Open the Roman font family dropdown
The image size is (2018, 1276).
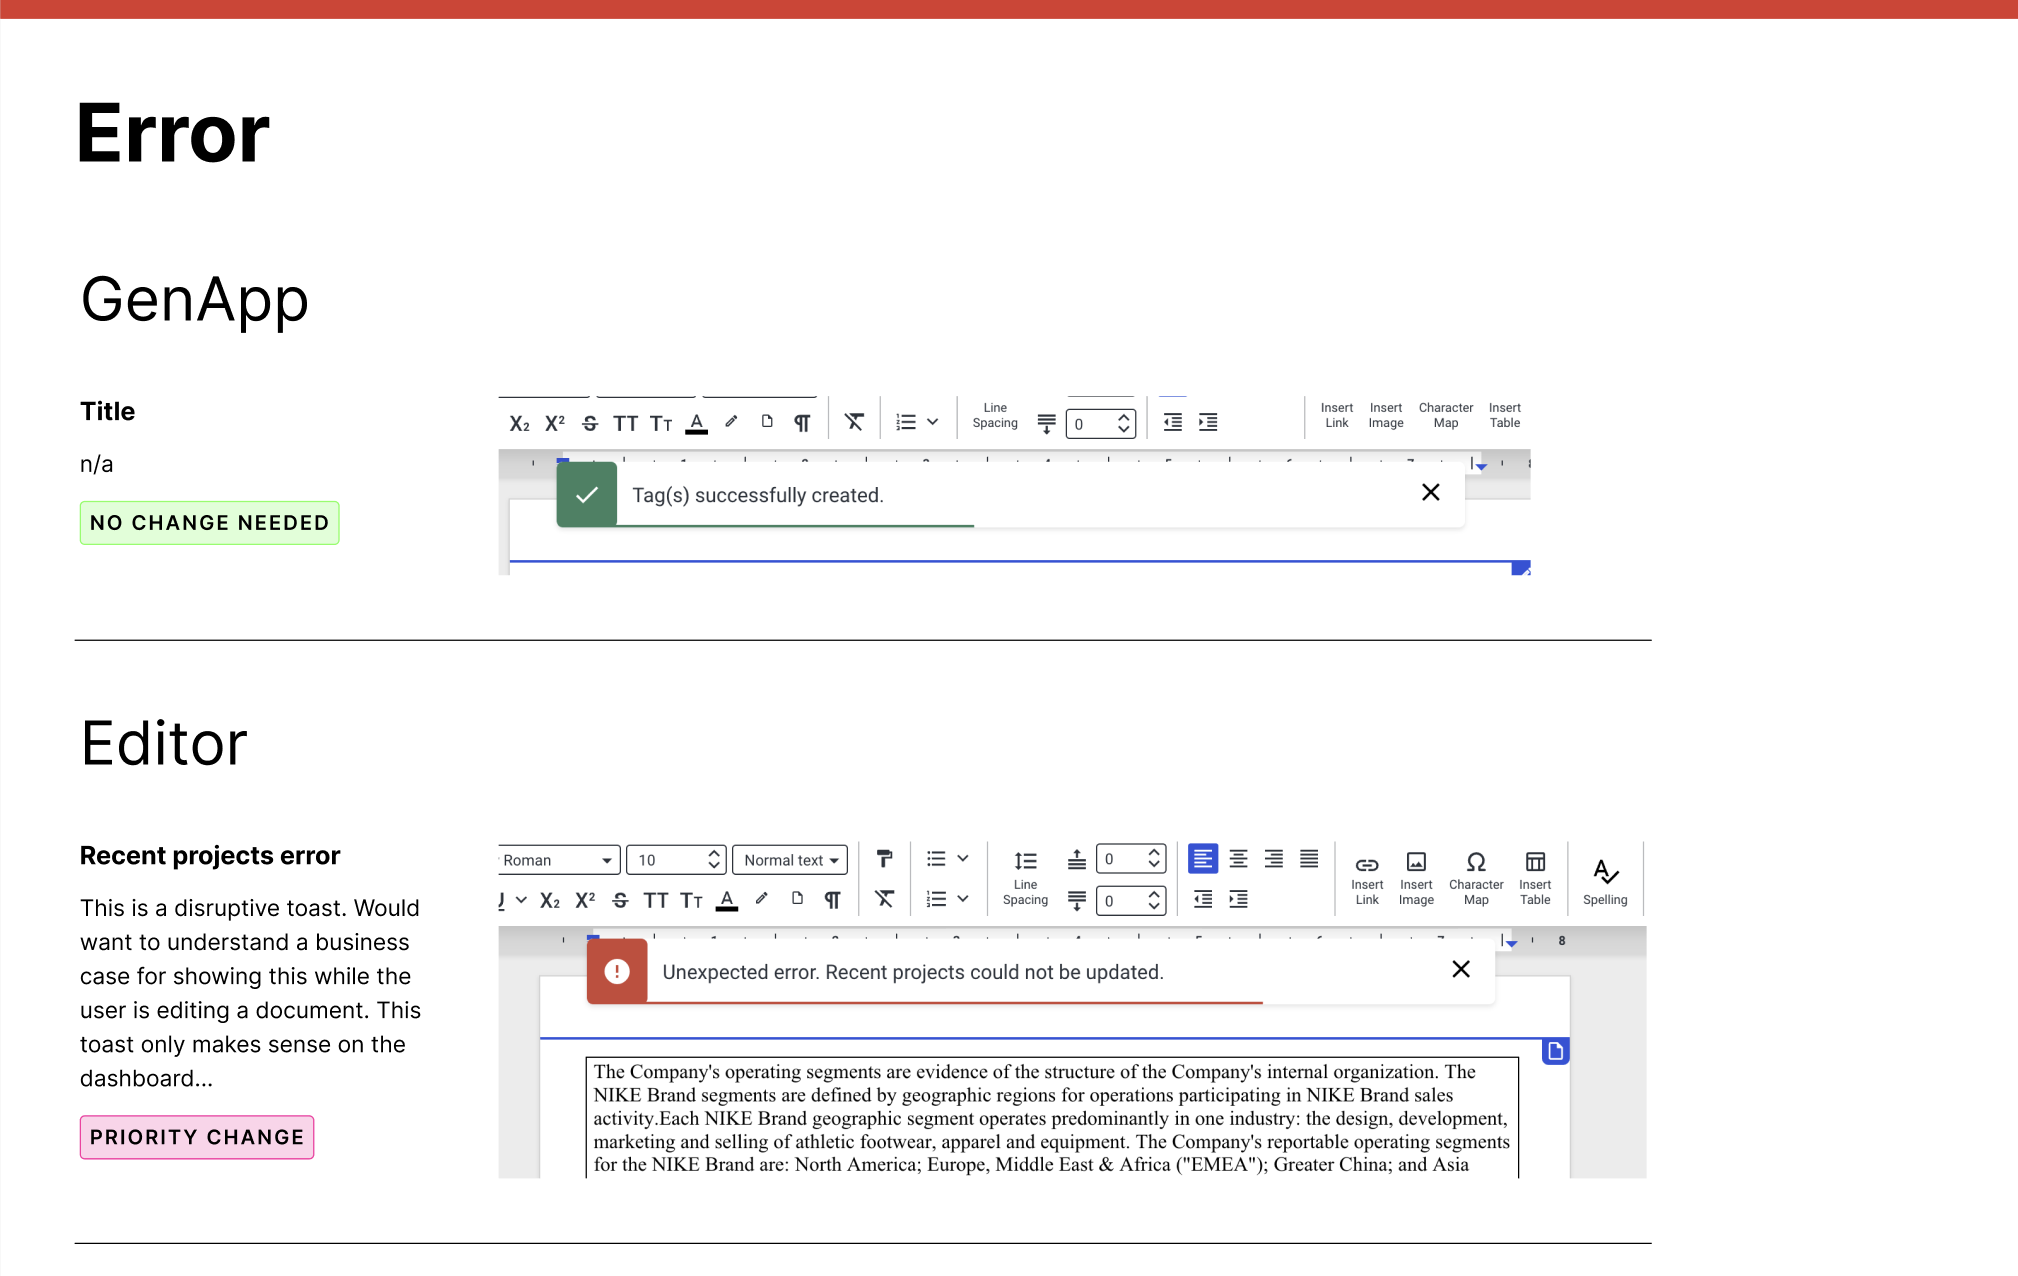click(x=558, y=860)
